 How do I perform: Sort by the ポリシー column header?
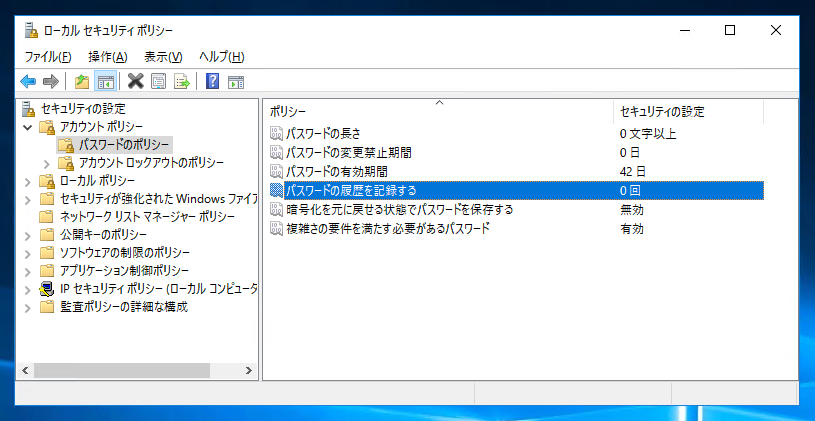(439, 111)
